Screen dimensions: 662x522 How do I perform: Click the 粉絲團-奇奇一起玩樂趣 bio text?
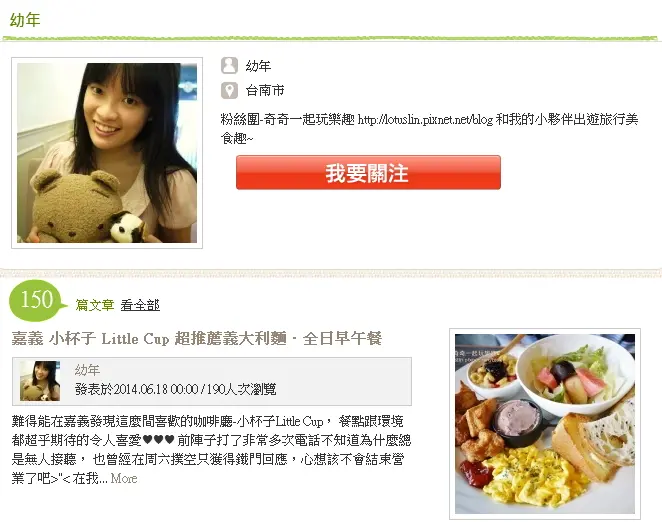pyautogui.click(x=288, y=120)
